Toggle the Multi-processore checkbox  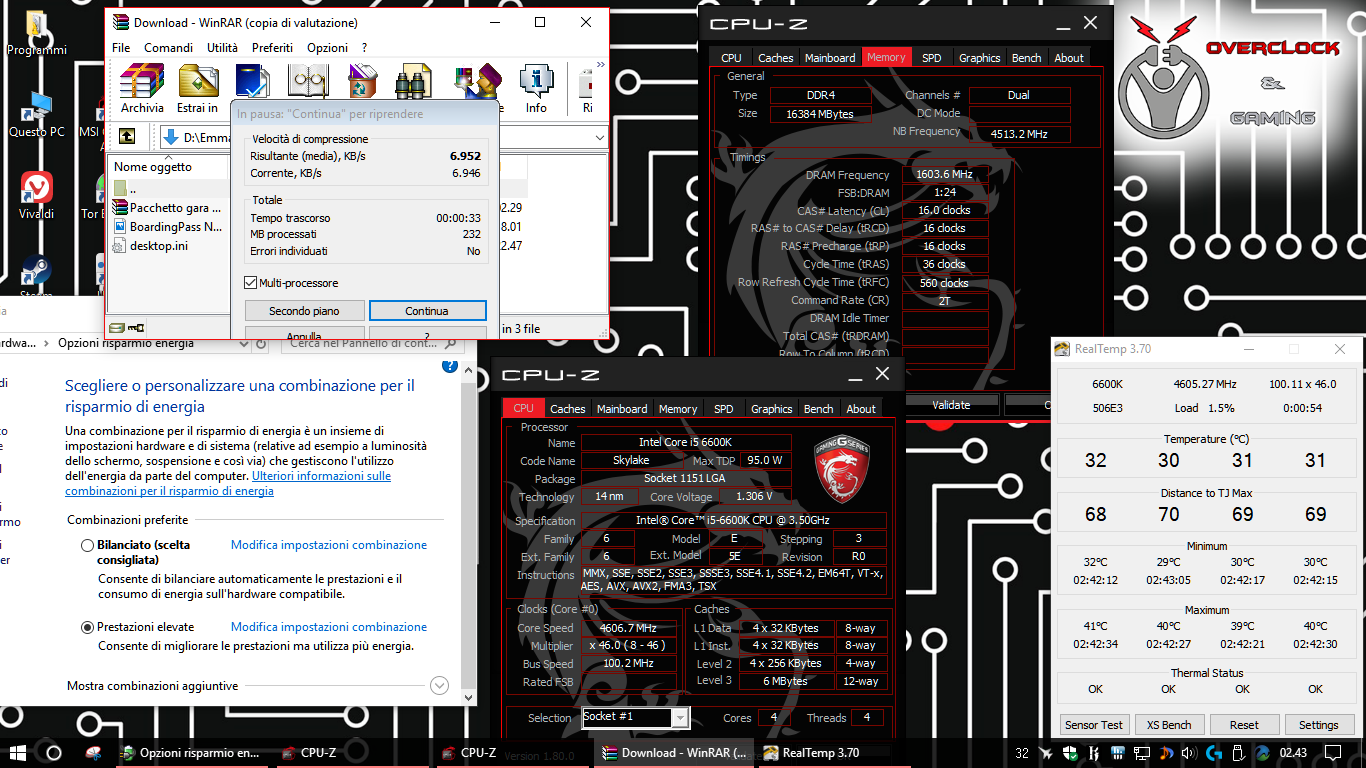click(x=251, y=283)
